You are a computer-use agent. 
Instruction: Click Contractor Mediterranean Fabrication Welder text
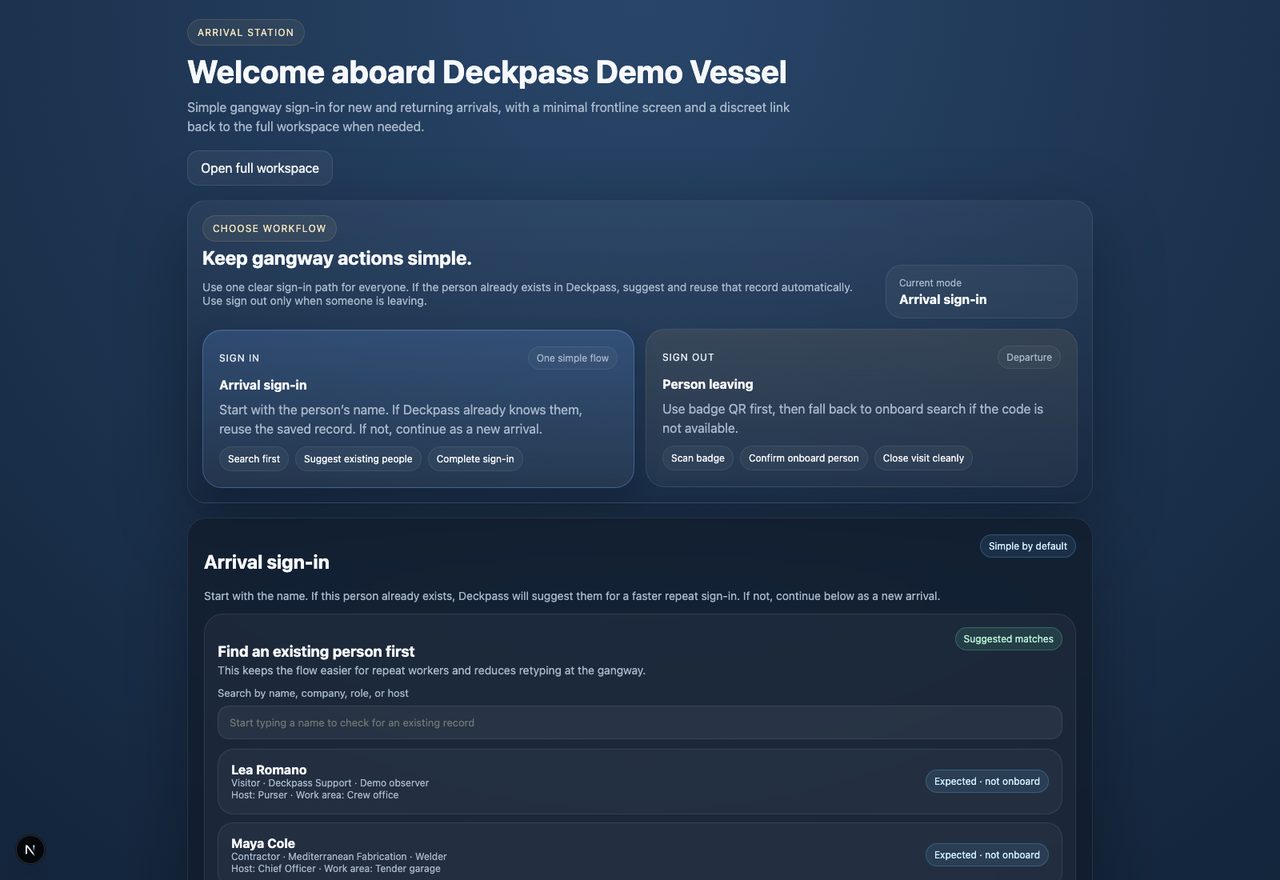(x=339, y=857)
